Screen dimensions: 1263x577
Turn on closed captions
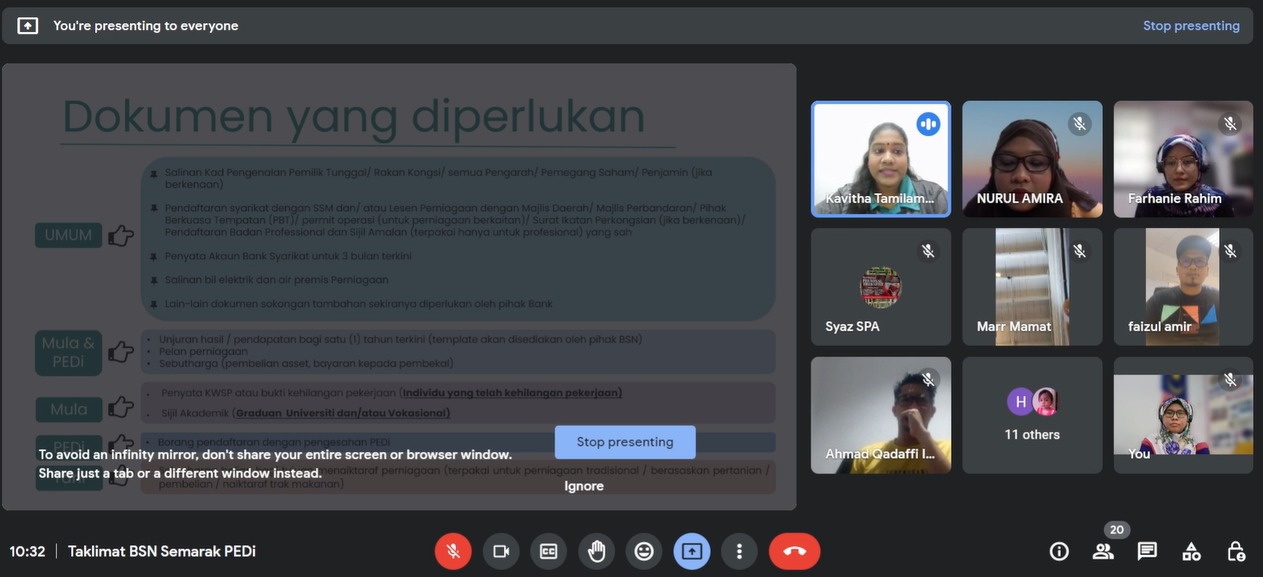click(548, 551)
